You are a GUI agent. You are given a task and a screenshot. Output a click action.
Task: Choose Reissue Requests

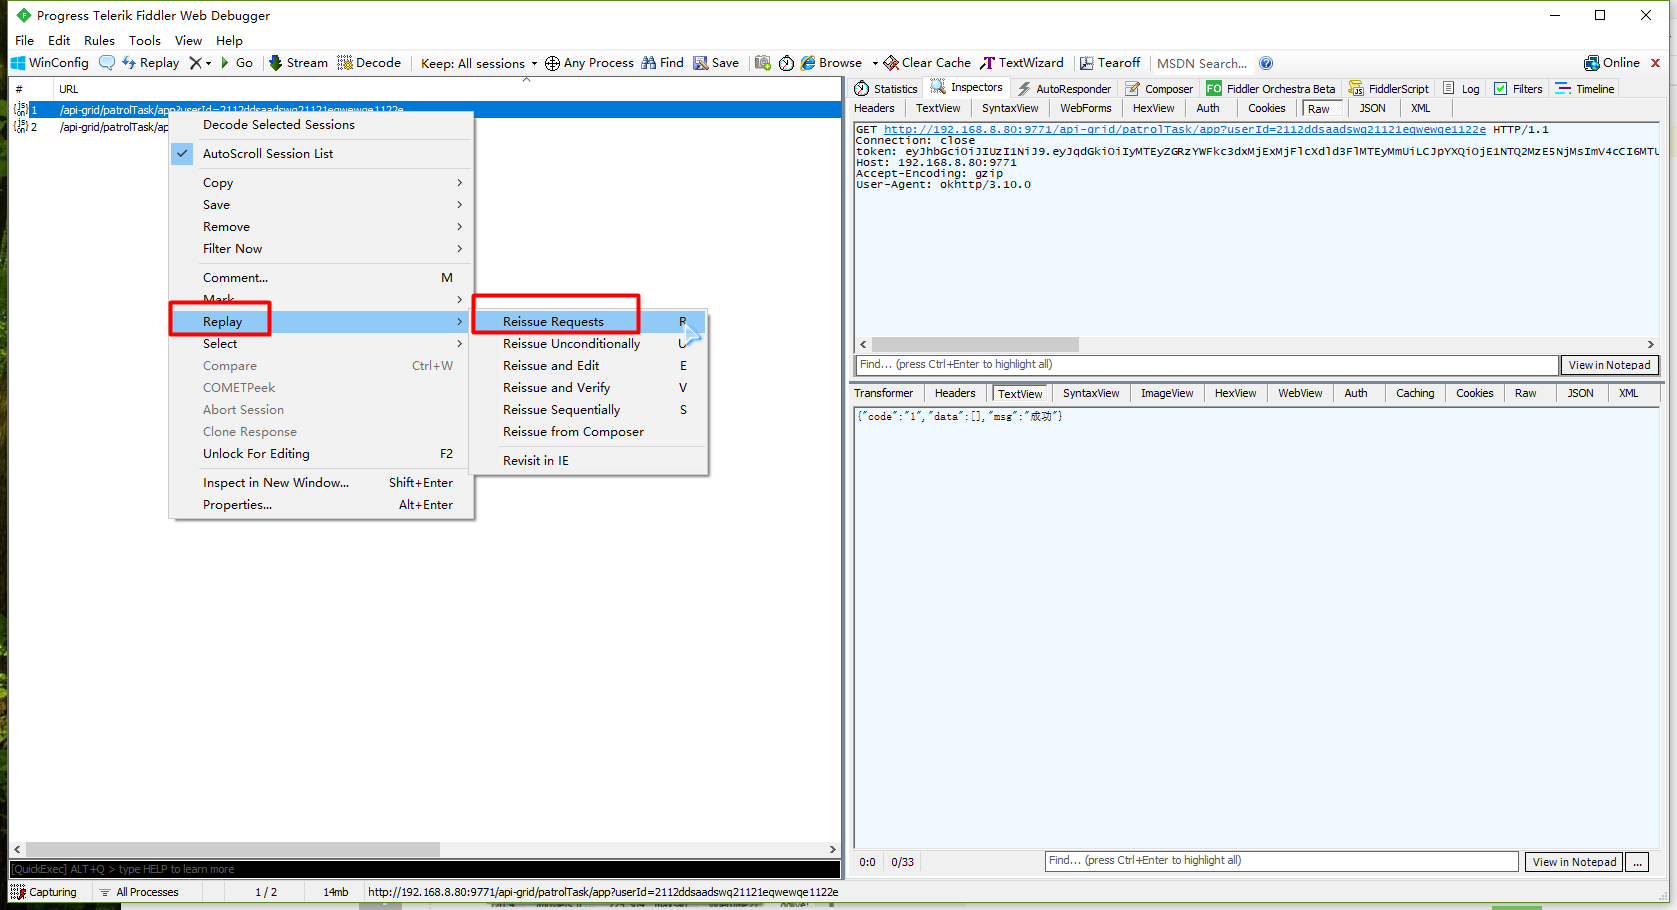point(589,321)
